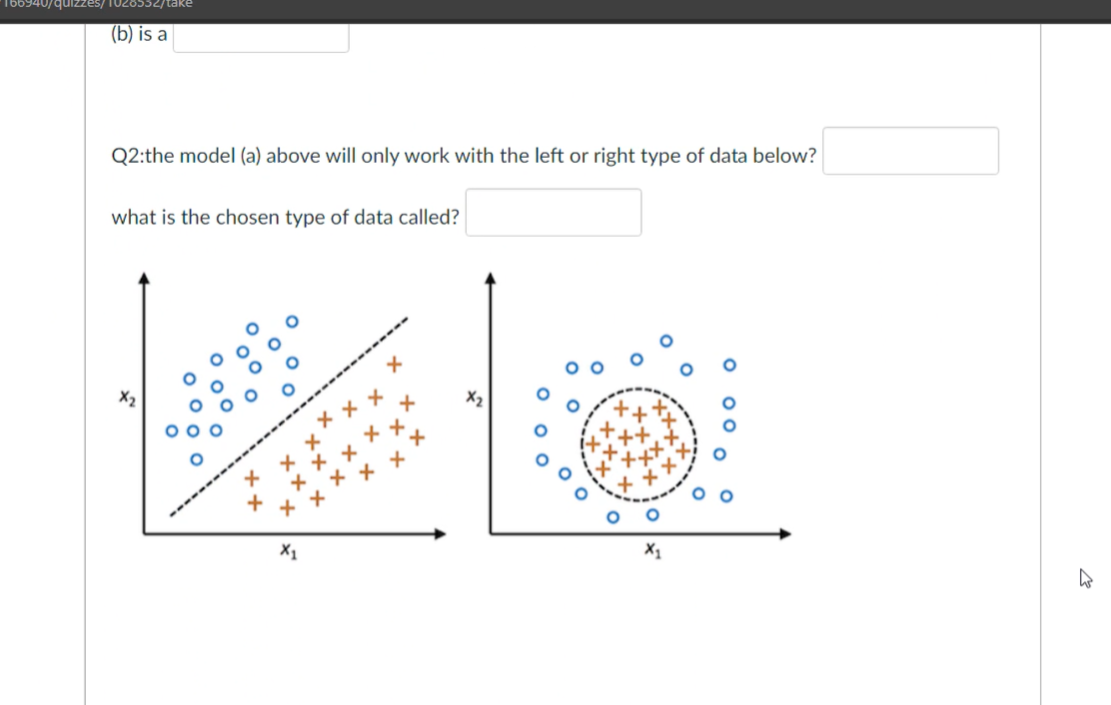Click the "chosen type of data called" answer box

click(x=553, y=212)
